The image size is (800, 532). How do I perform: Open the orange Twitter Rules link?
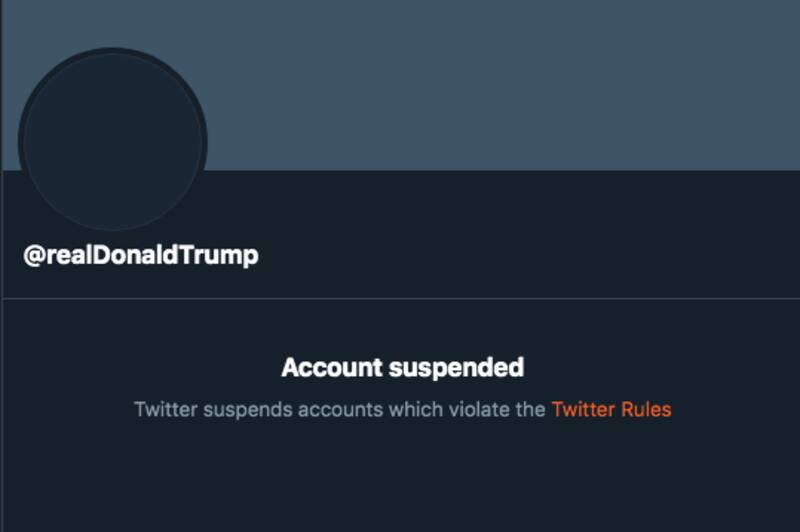click(611, 410)
